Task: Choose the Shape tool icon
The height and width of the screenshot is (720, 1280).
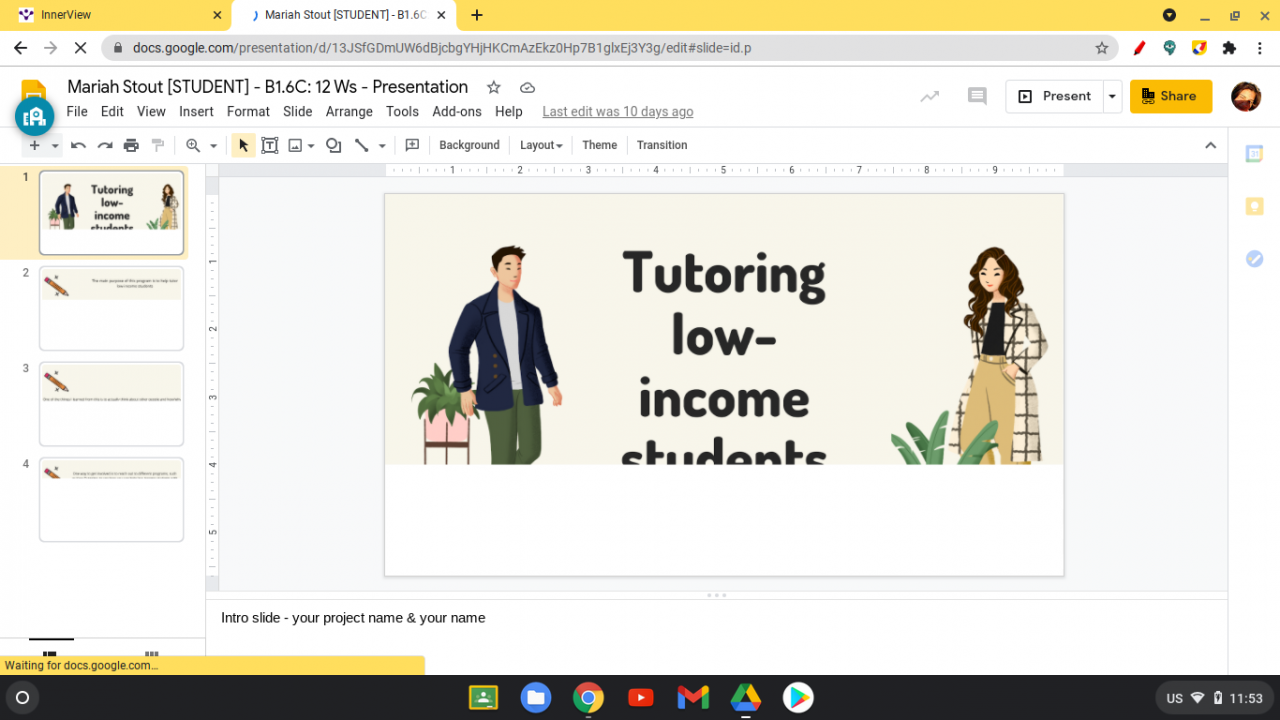Action: coord(334,145)
